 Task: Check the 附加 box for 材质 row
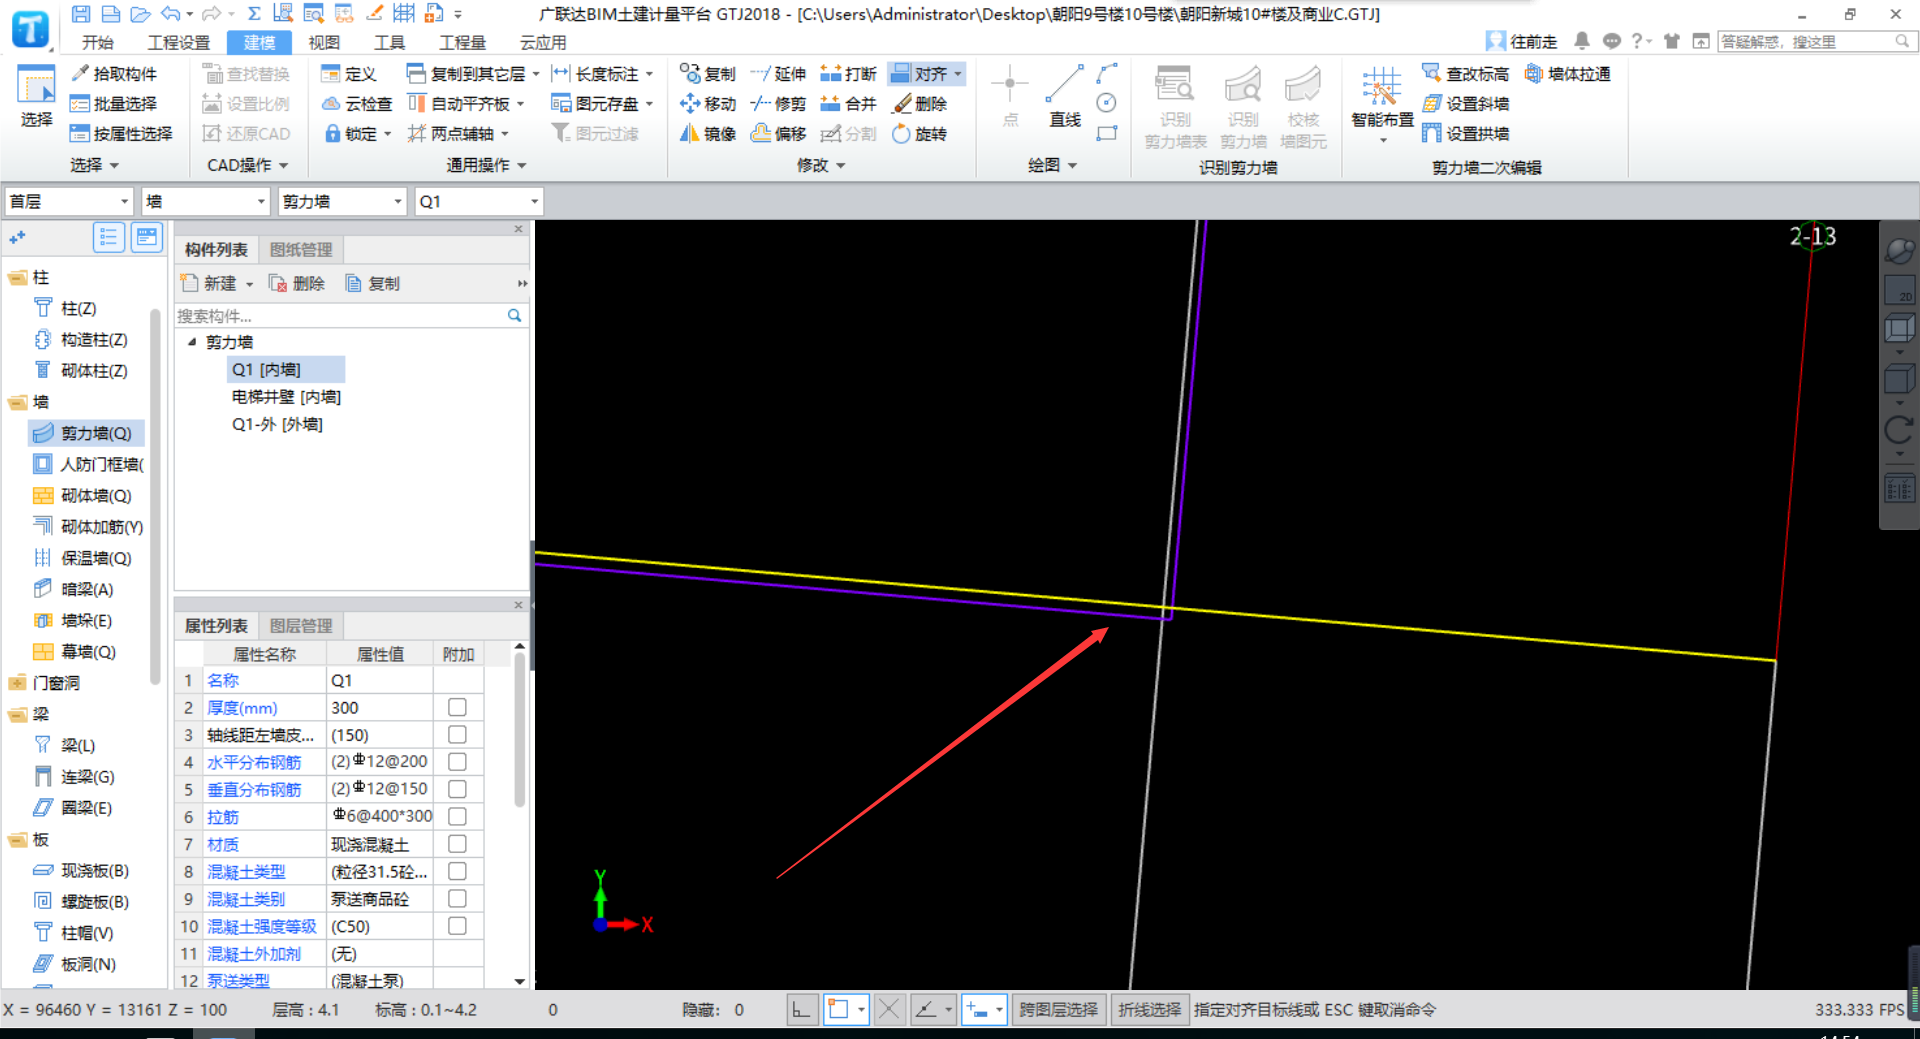coord(457,843)
